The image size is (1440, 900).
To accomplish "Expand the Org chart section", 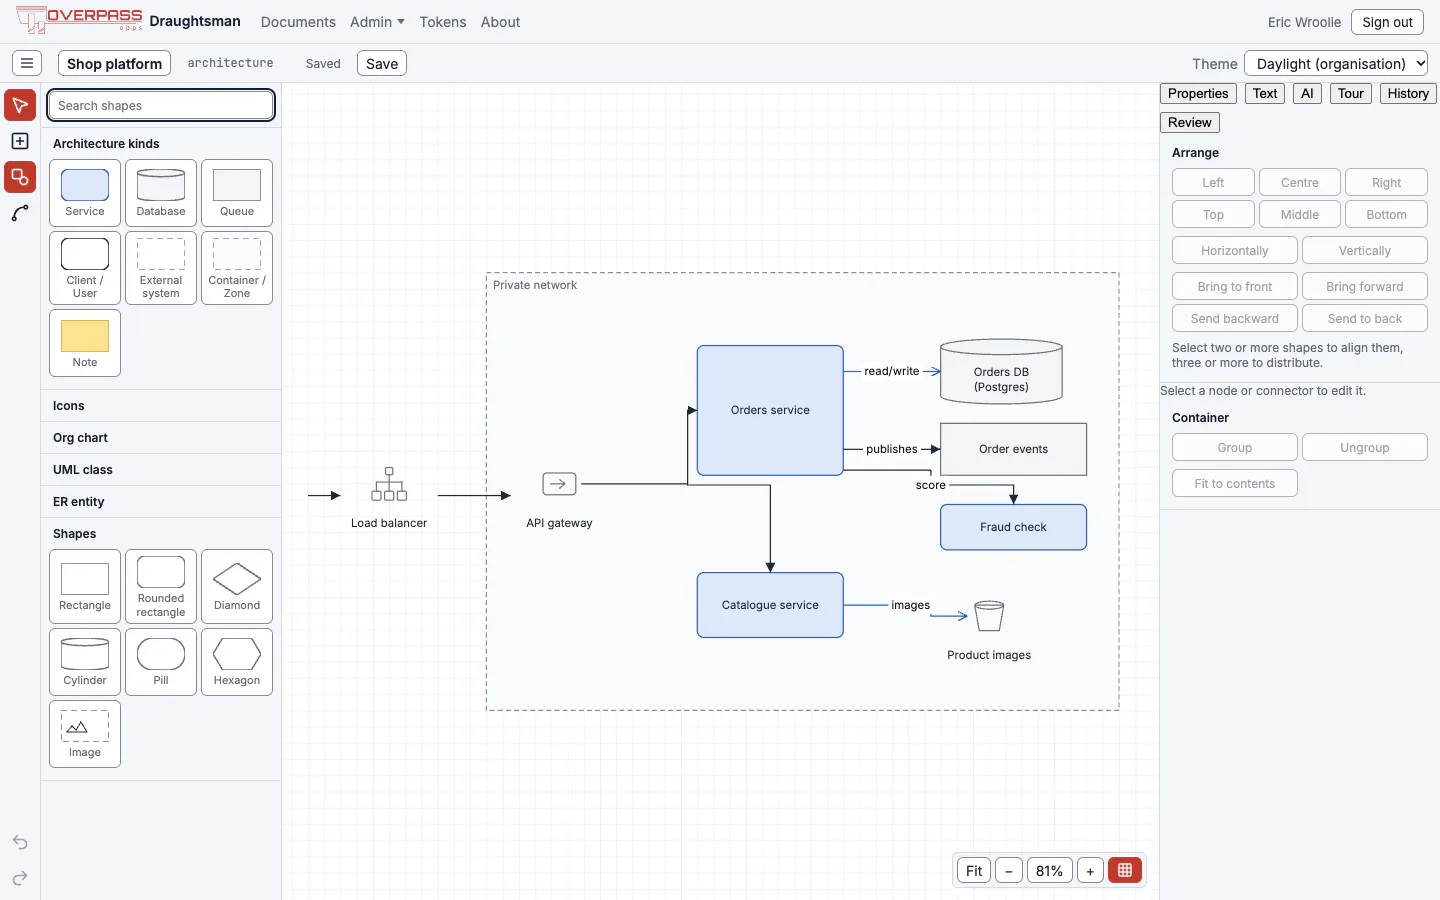I will 161,438.
